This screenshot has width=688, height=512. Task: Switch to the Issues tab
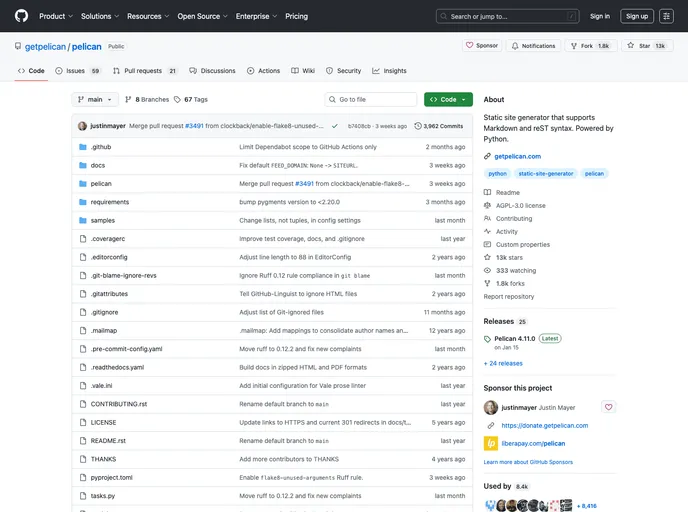pos(77,71)
